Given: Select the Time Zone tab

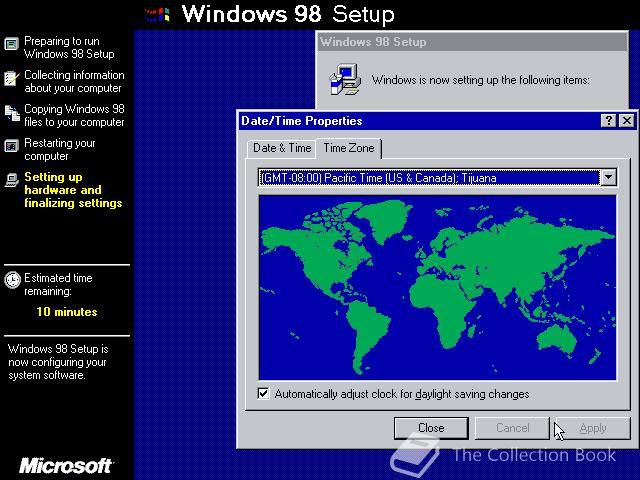Looking at the screenshot, I should tap(349, 148).
